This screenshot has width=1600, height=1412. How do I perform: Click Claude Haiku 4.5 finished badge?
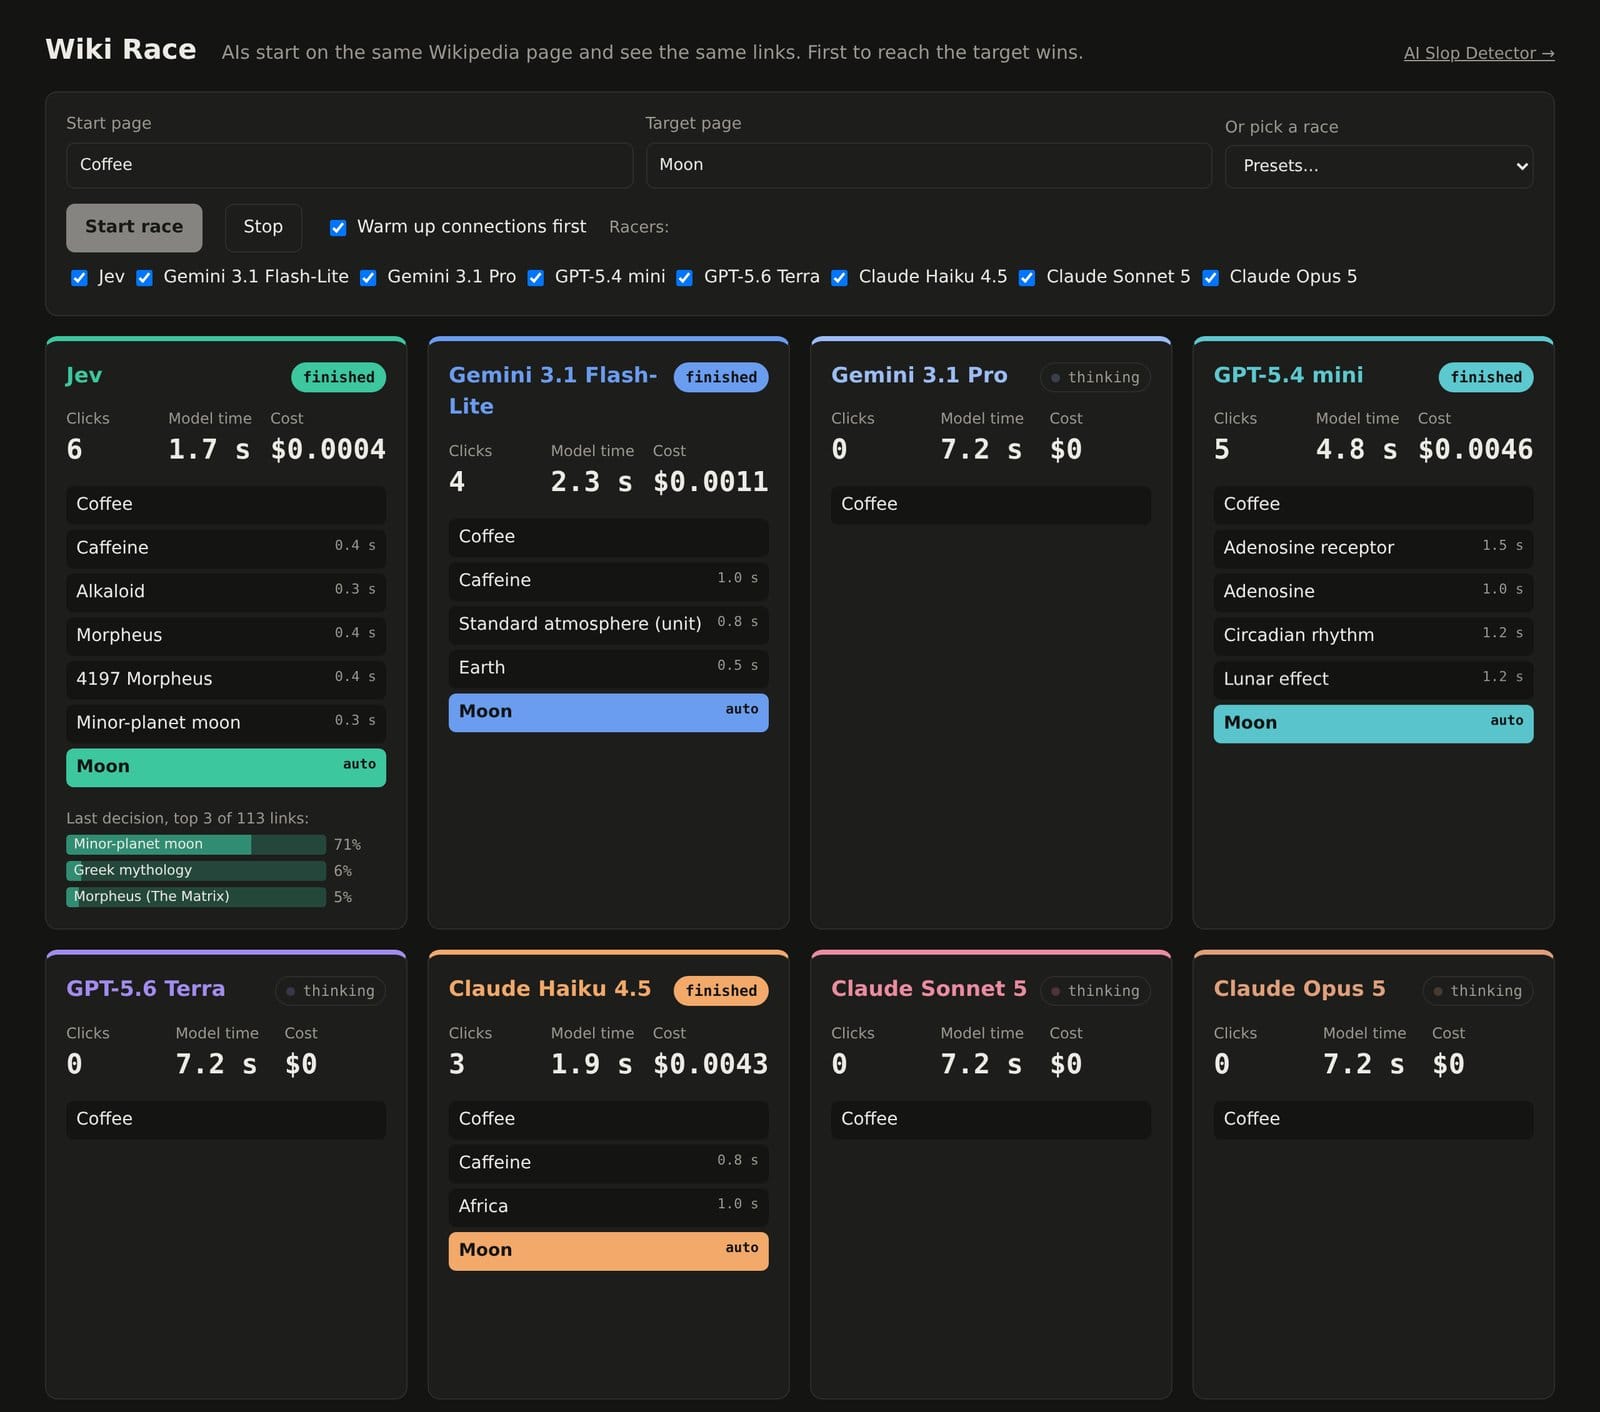(x=721, y=991)
